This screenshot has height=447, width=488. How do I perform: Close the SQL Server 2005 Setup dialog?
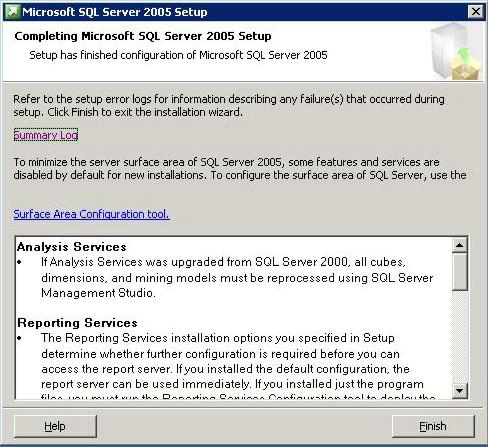(x=475, y=12)
